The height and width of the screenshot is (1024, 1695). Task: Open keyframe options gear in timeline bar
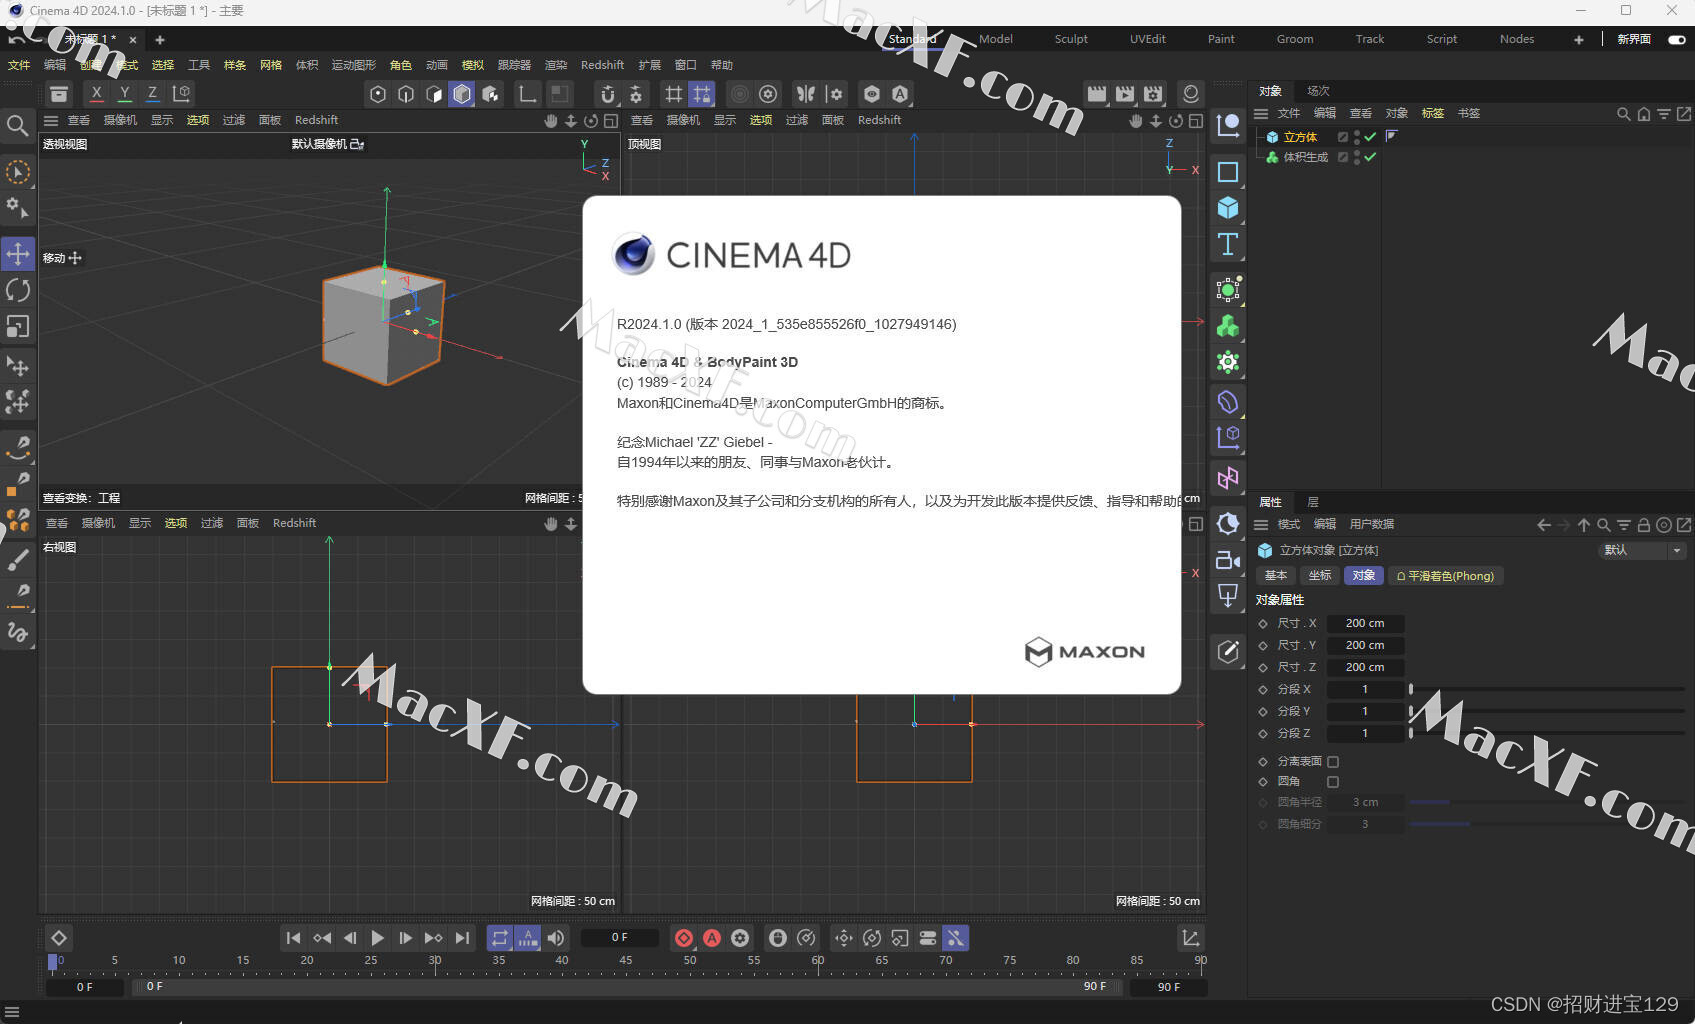point(740,938)
